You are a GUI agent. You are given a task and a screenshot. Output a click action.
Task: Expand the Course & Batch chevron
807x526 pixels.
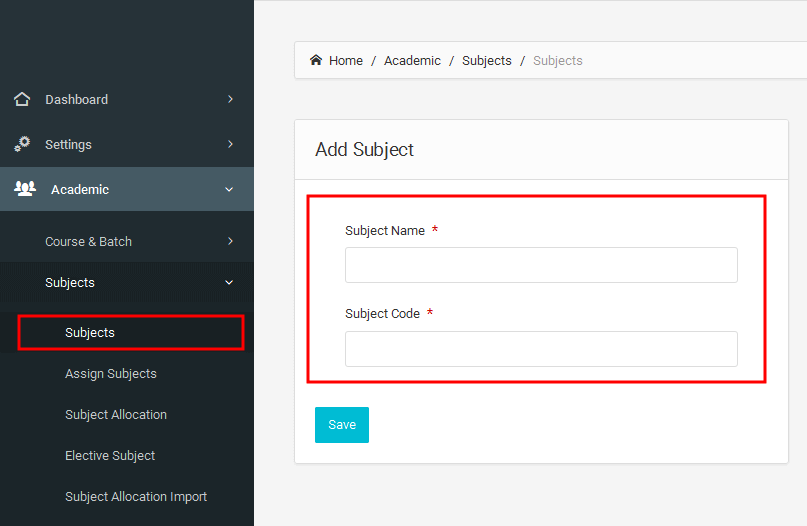[x=230, y=241]
